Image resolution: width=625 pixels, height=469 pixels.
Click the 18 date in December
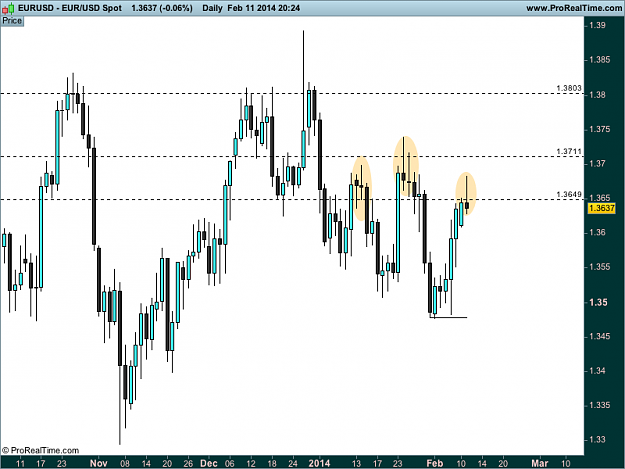(272, 463)
